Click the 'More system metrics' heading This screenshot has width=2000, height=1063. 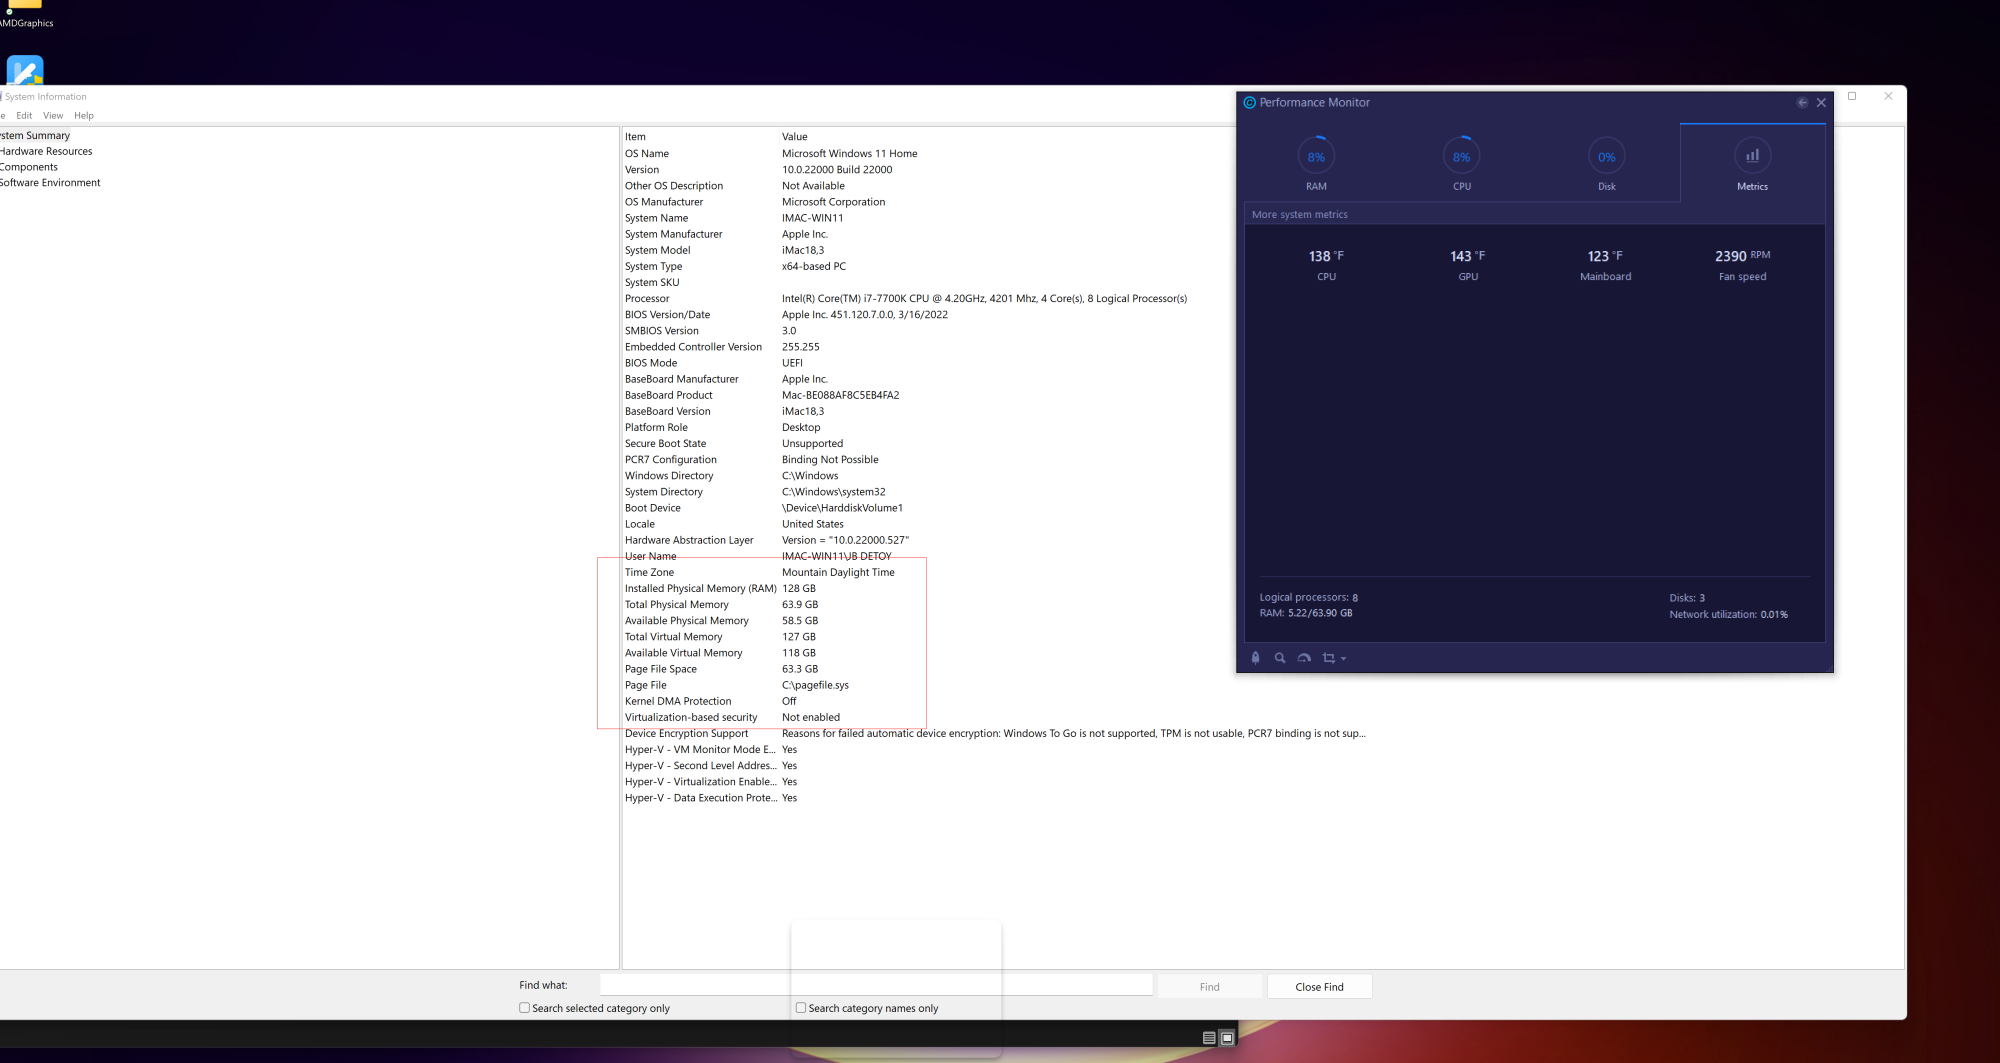click(x=1300, y=215)
